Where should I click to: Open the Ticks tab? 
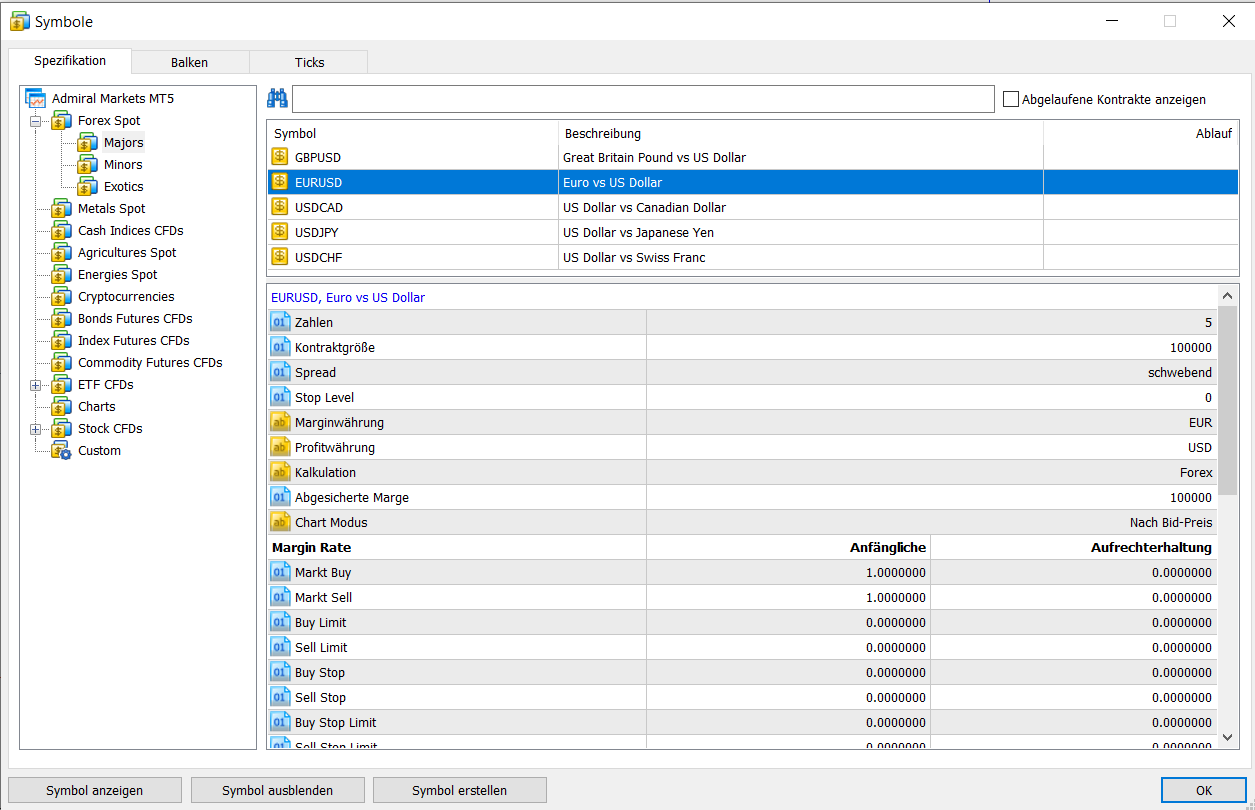[309, 62]
